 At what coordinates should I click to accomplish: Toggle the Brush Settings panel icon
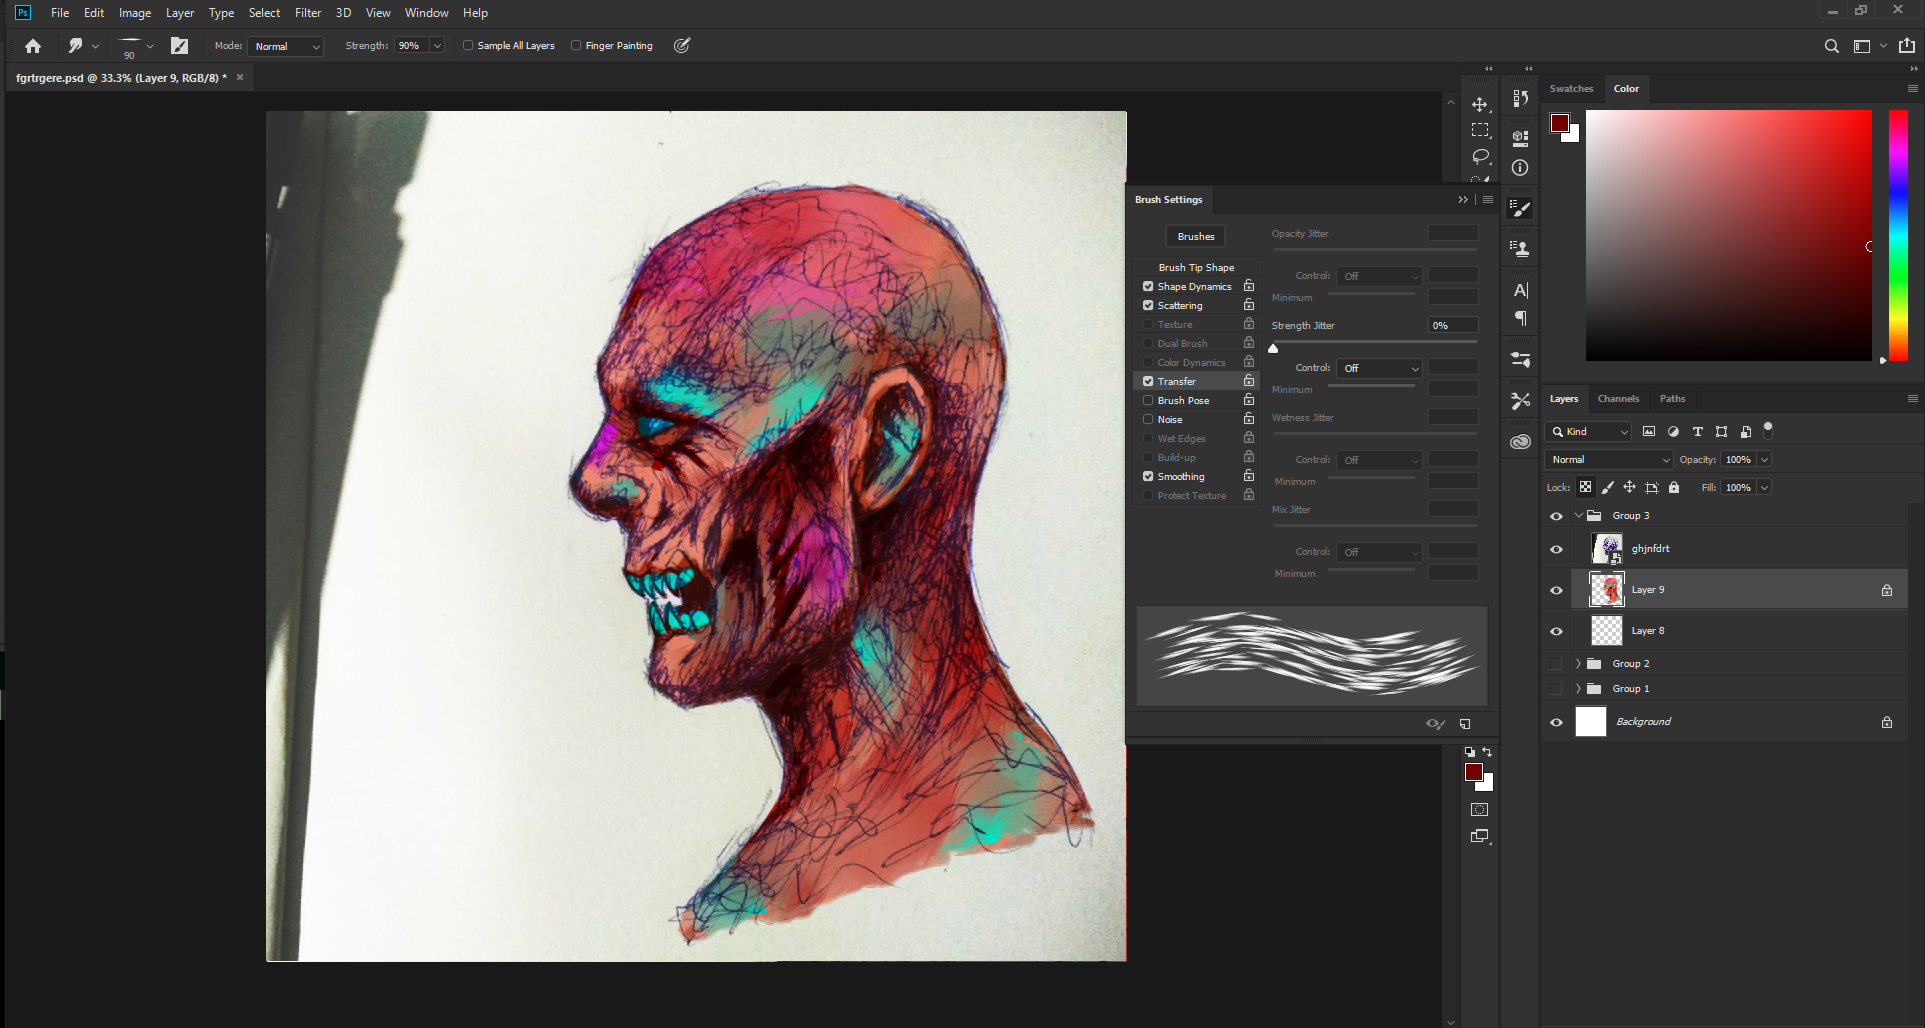[x=1520, y=208]
